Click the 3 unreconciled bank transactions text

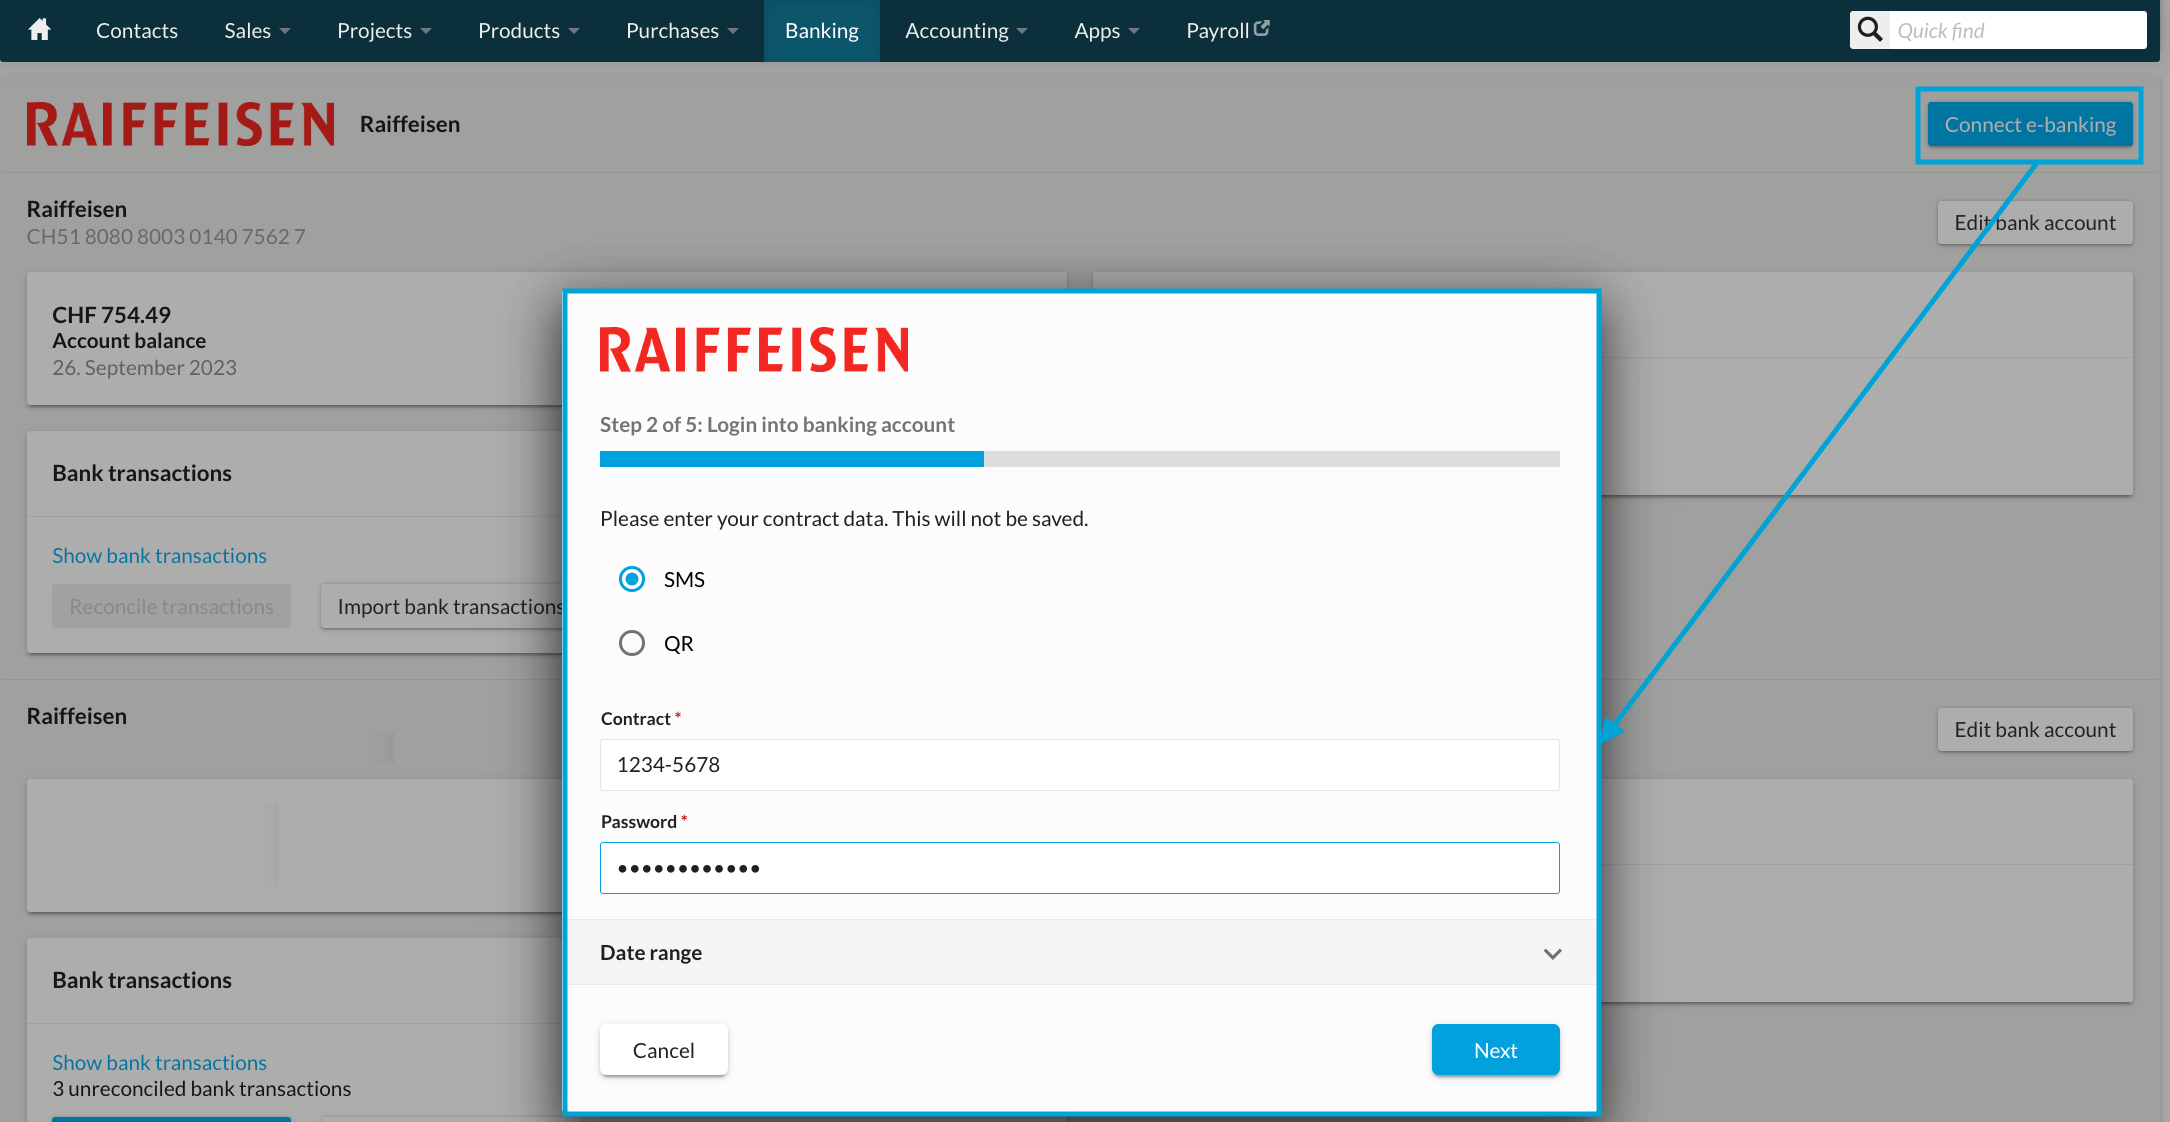pyautogui.click(x=202, y=1089)
